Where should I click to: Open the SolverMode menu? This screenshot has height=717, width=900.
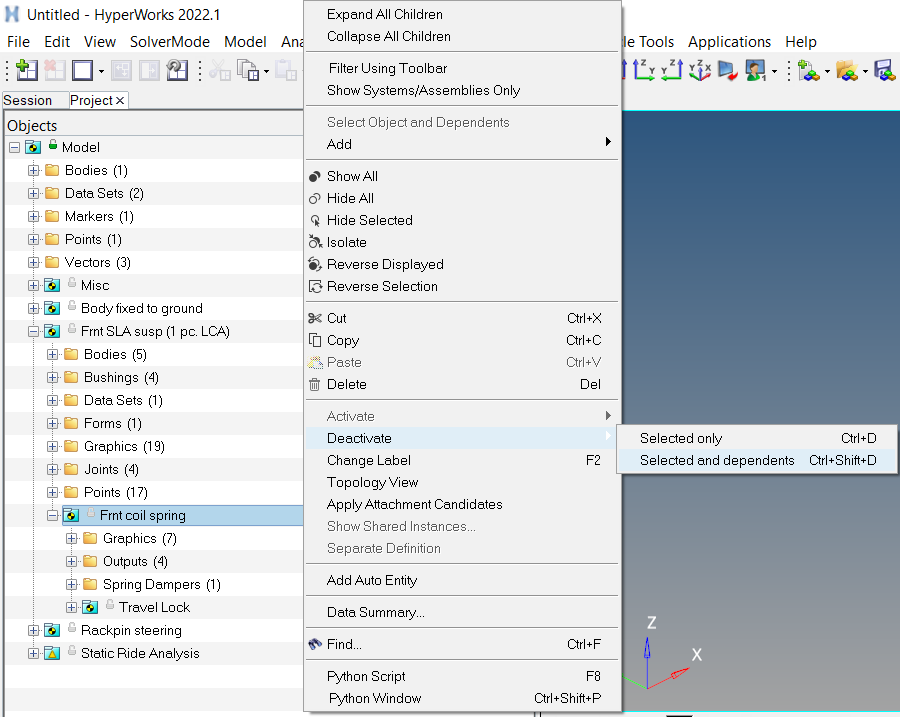pyautogui.click(x=170, y=42)
